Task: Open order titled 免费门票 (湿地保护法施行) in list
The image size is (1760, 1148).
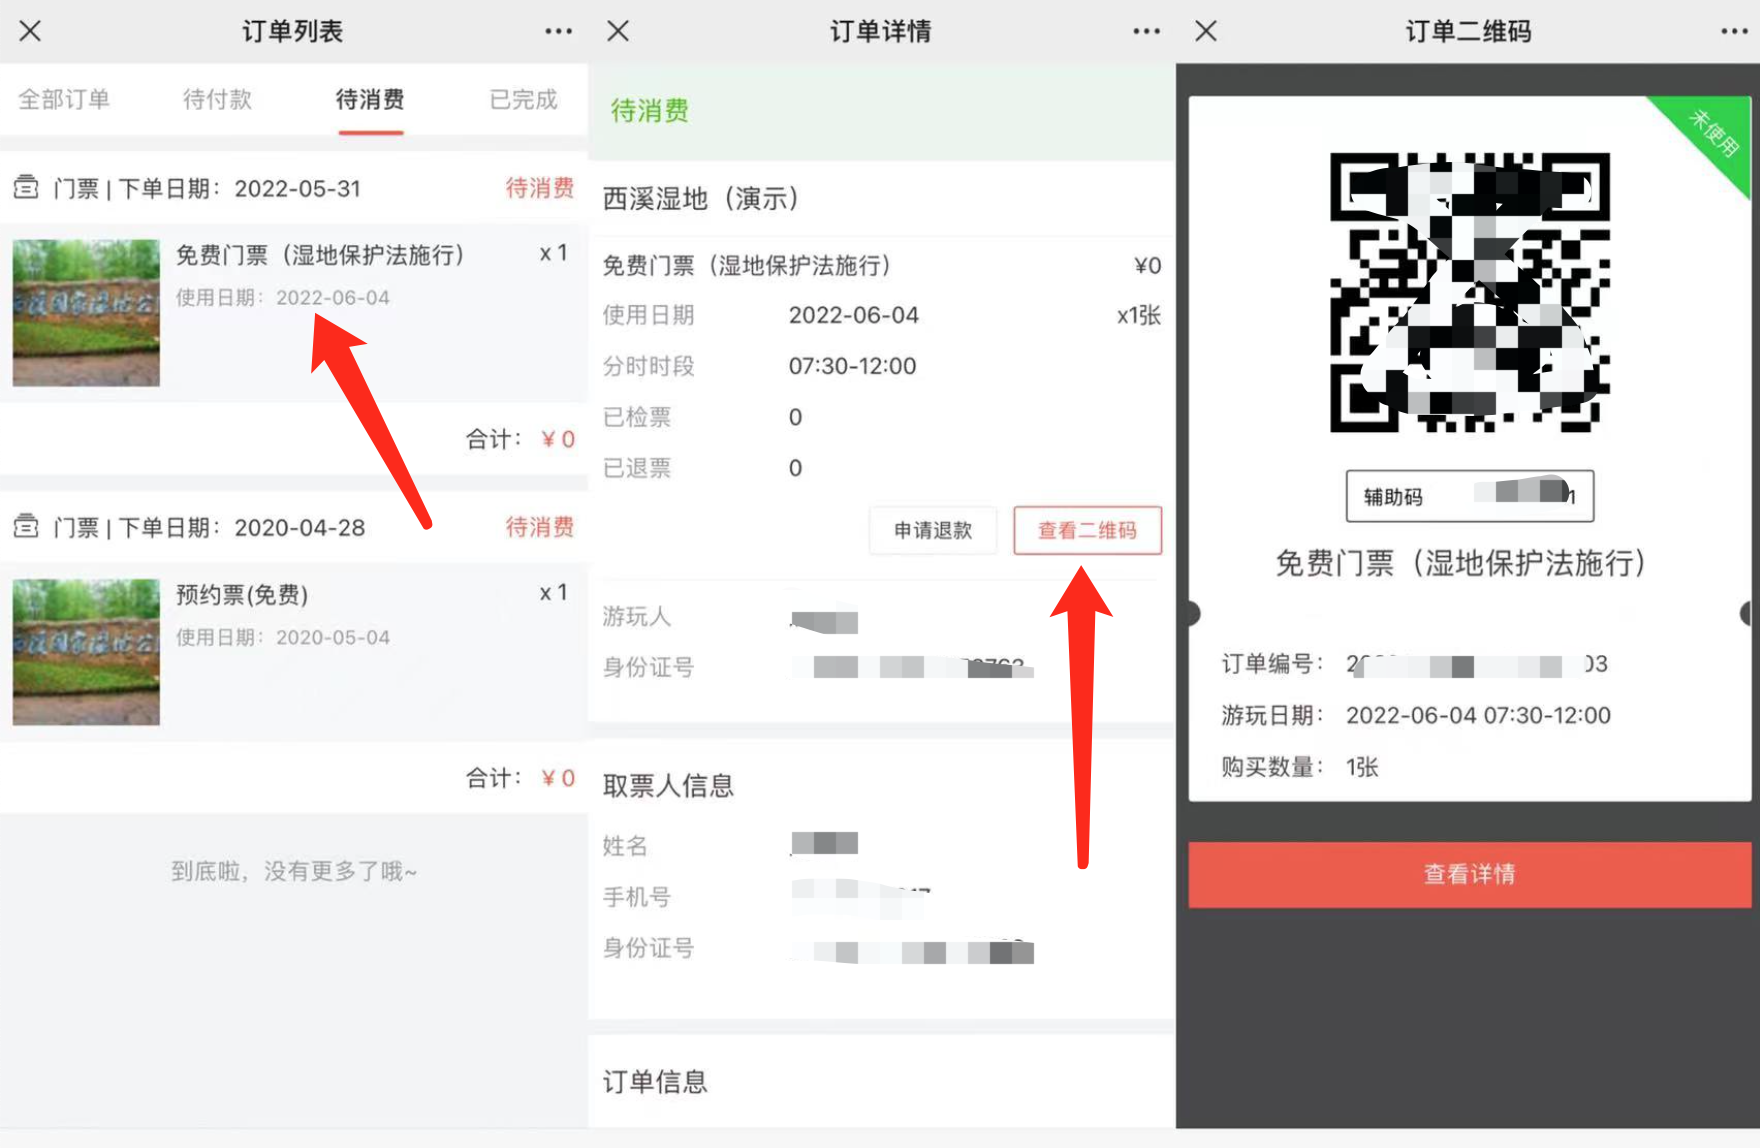Action: click(x=320, y=255)
